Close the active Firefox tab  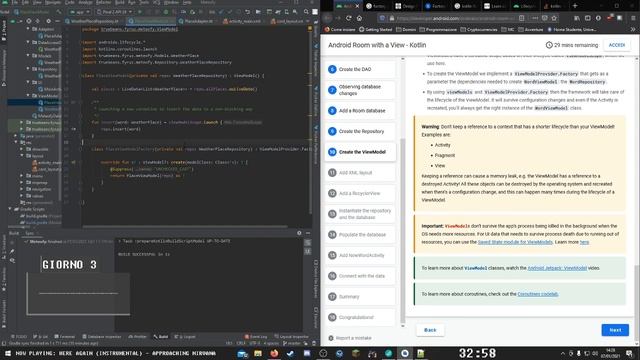[358, 6]
